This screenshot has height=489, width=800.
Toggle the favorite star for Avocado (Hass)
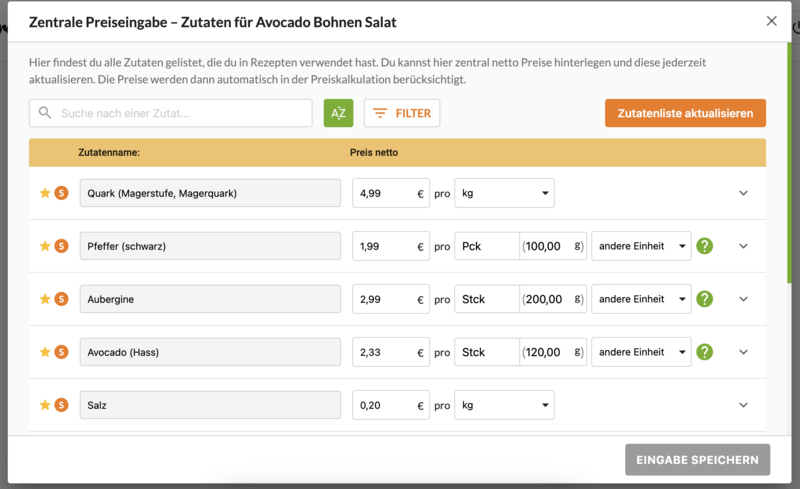[44, 352]
